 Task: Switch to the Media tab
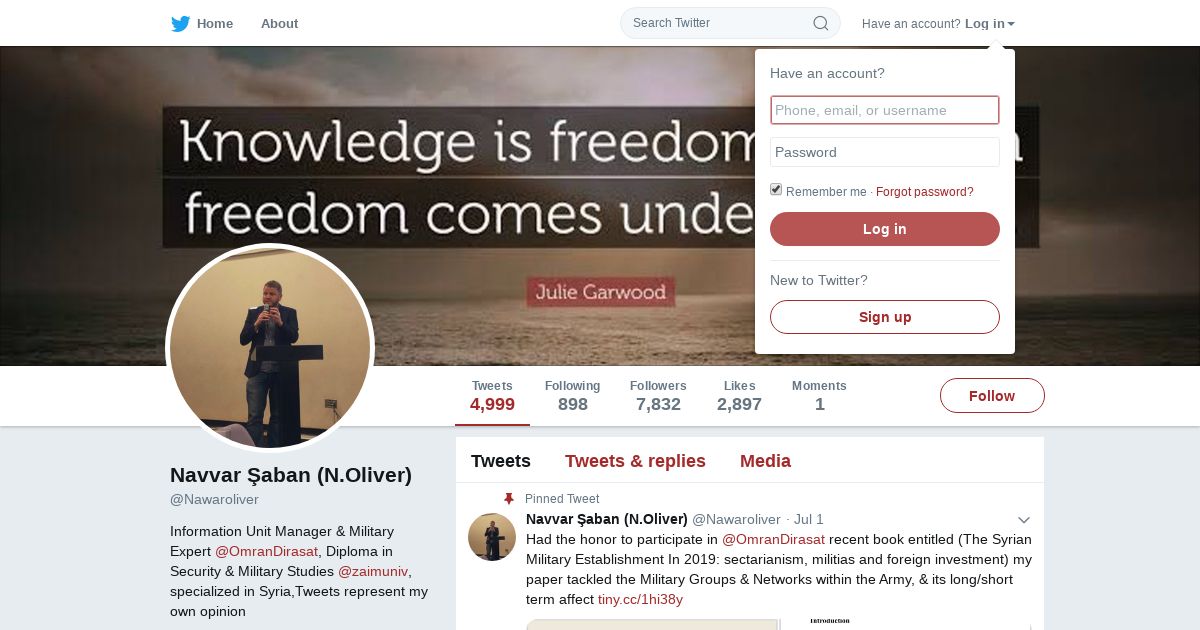pyautogui.click(x=765, y=461)
